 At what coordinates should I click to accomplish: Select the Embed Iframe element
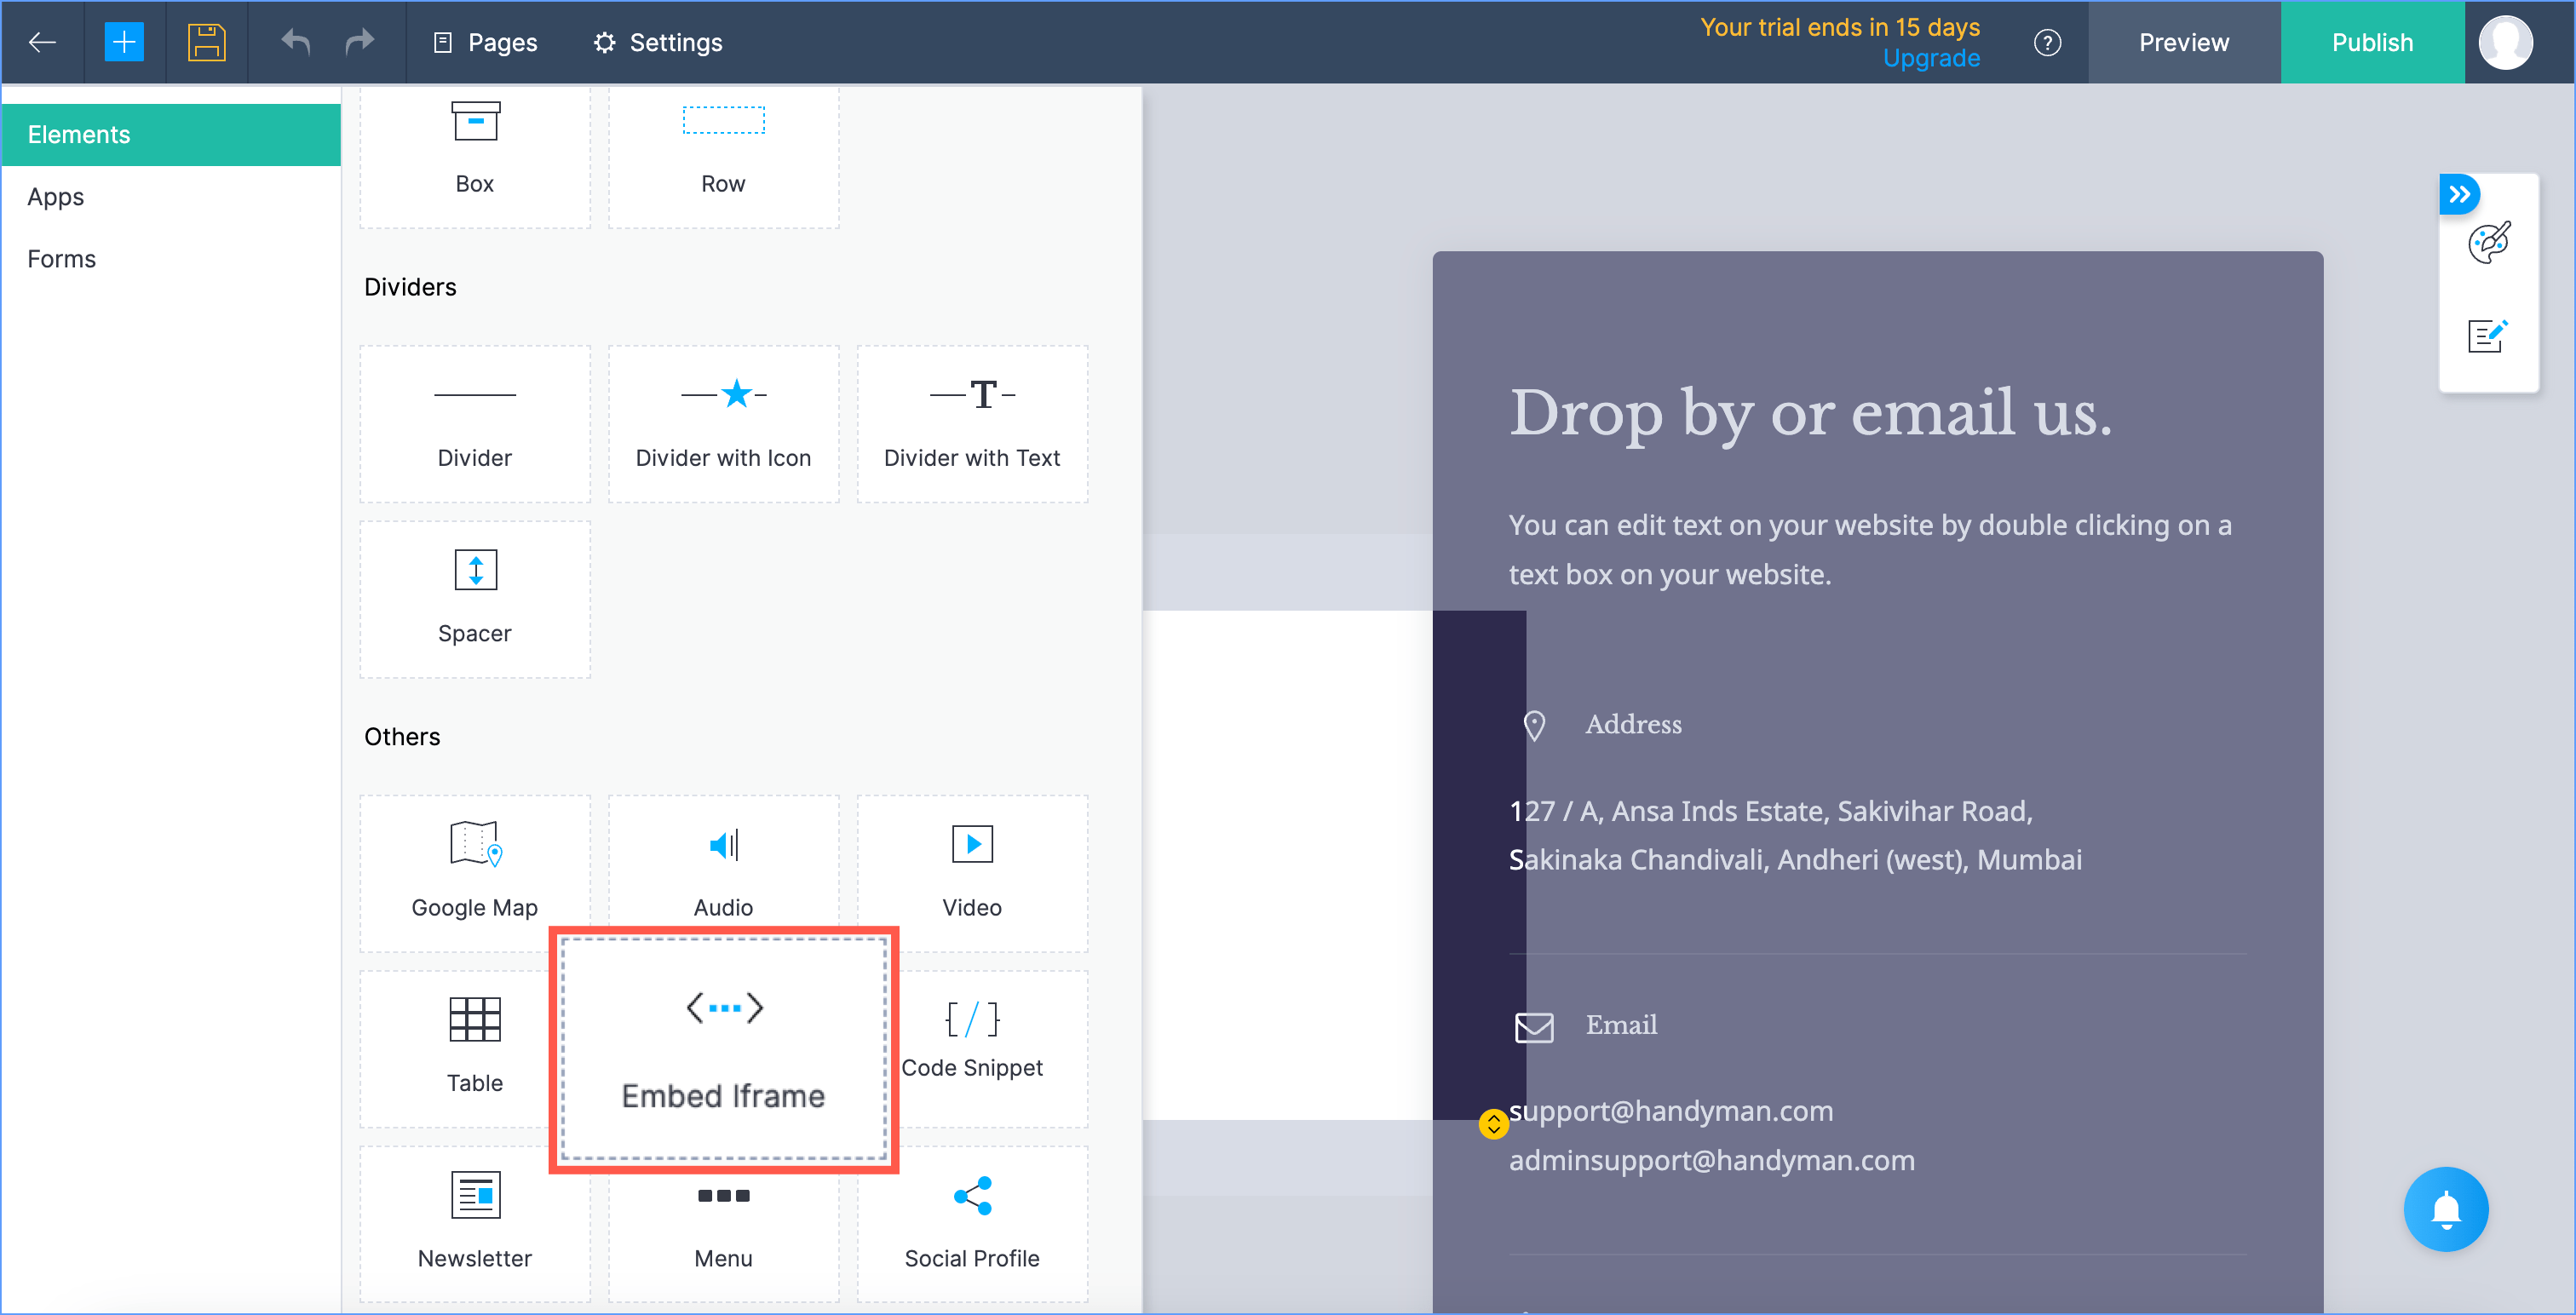(723, 1048)
